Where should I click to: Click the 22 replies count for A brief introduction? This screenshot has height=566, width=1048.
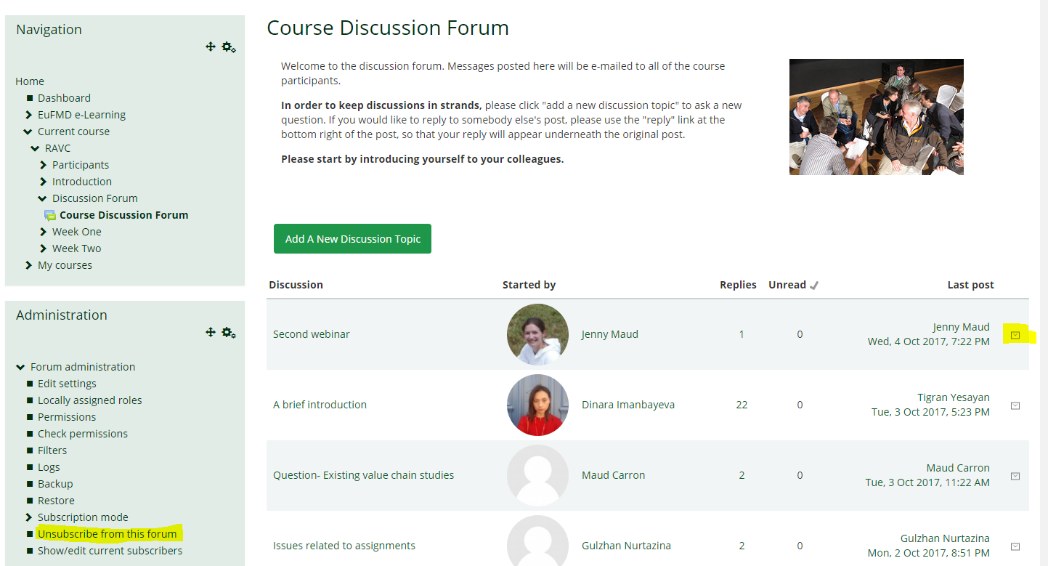click(x=741, y=405)
